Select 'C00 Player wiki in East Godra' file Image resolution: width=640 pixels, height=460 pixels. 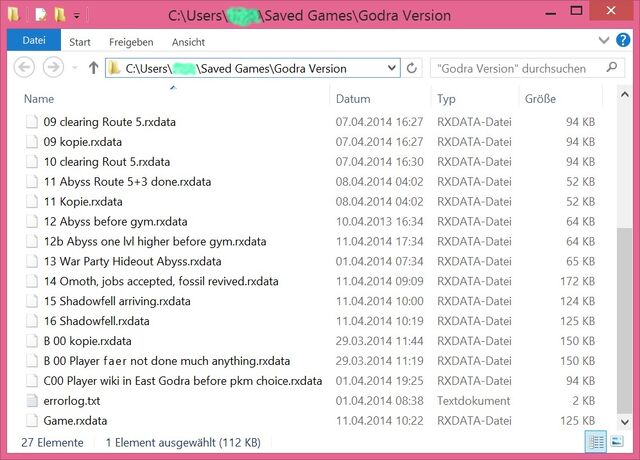pyautogui.click(x=182, y=381)
